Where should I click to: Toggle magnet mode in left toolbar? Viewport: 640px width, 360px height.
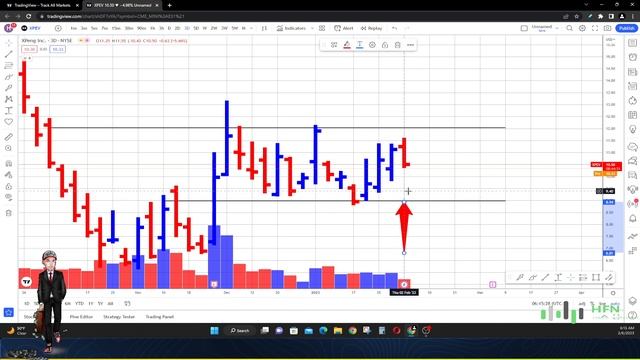(x=9, y=164)
